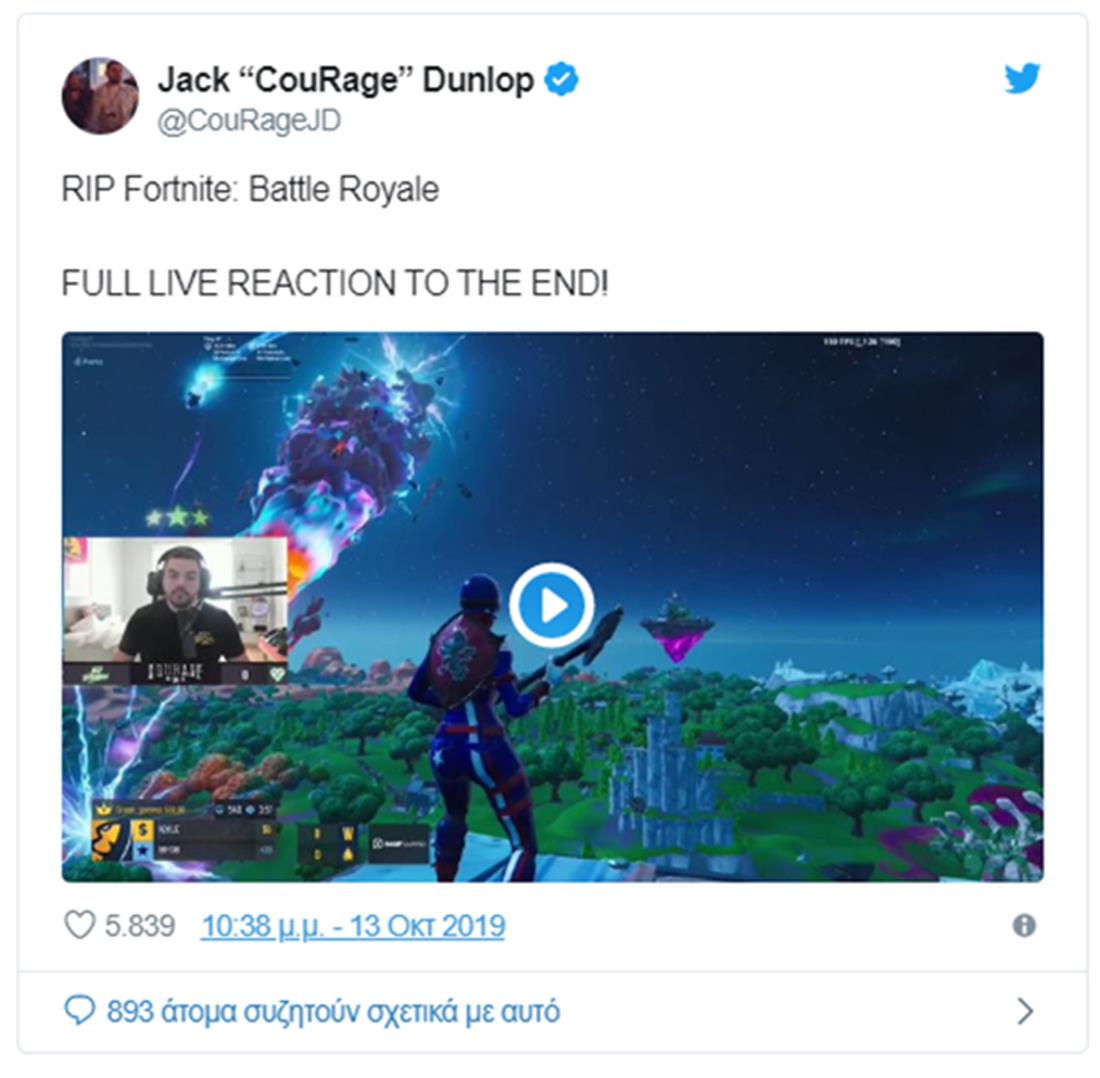Click the Twitter bird logo
Screen dimensions: 1100x1078
pos(1021,78)
